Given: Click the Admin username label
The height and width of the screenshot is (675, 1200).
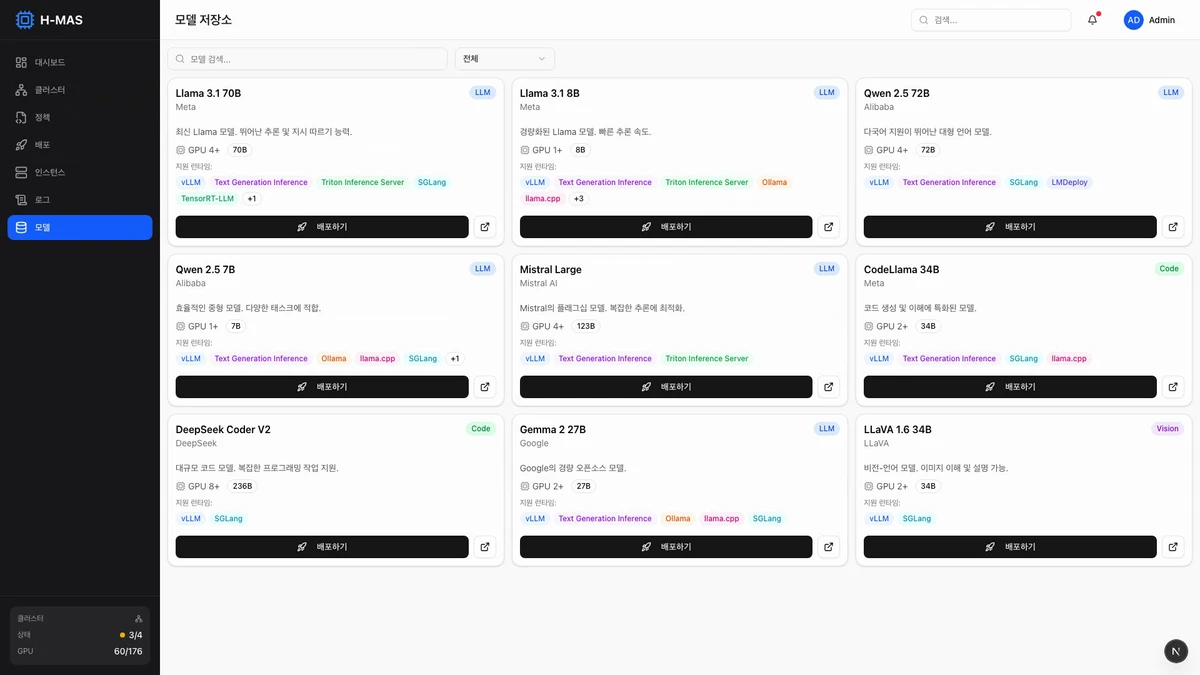Looking at the screenshot, I should pyautogui.click(x=1162, y=20).
